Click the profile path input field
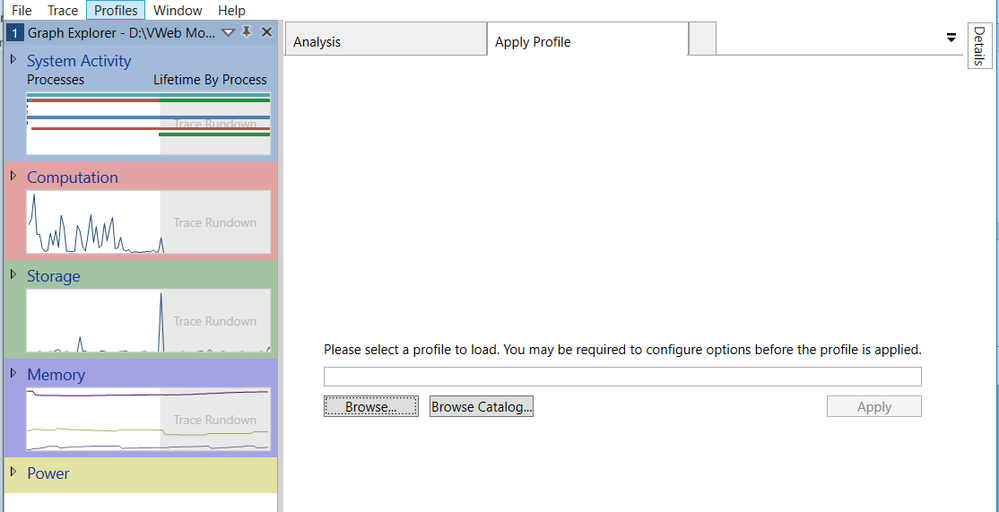The width and height of the screenshot is (999, 512). [x=622, y=376]
